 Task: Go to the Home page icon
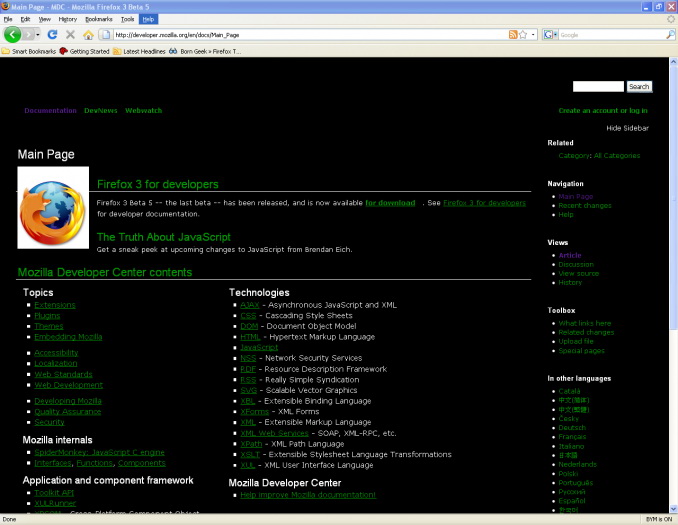pos(88,35)
